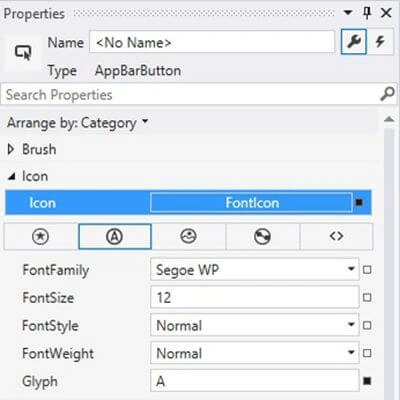This screenshot has height=400, width=400.
Task: Open FontWeight property marker square
Action: 367,353
